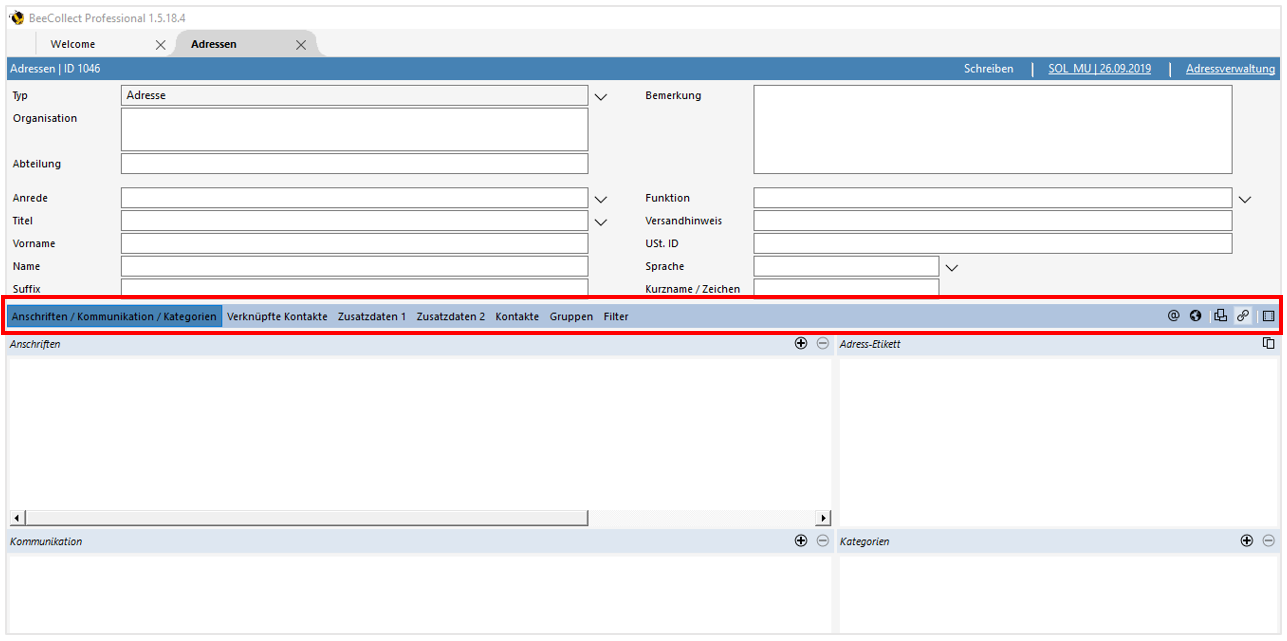1287x641 pixels.
Task: Remove an entry using the Anschriften minus icon
Action: [822, 343]
